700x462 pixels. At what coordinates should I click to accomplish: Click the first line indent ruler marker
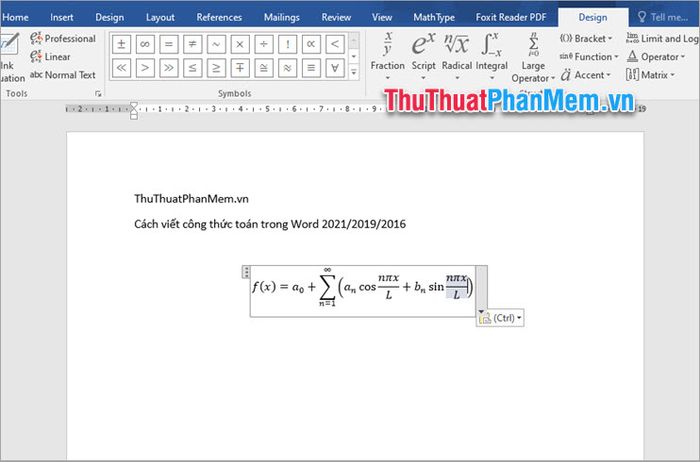coord(134,106)
